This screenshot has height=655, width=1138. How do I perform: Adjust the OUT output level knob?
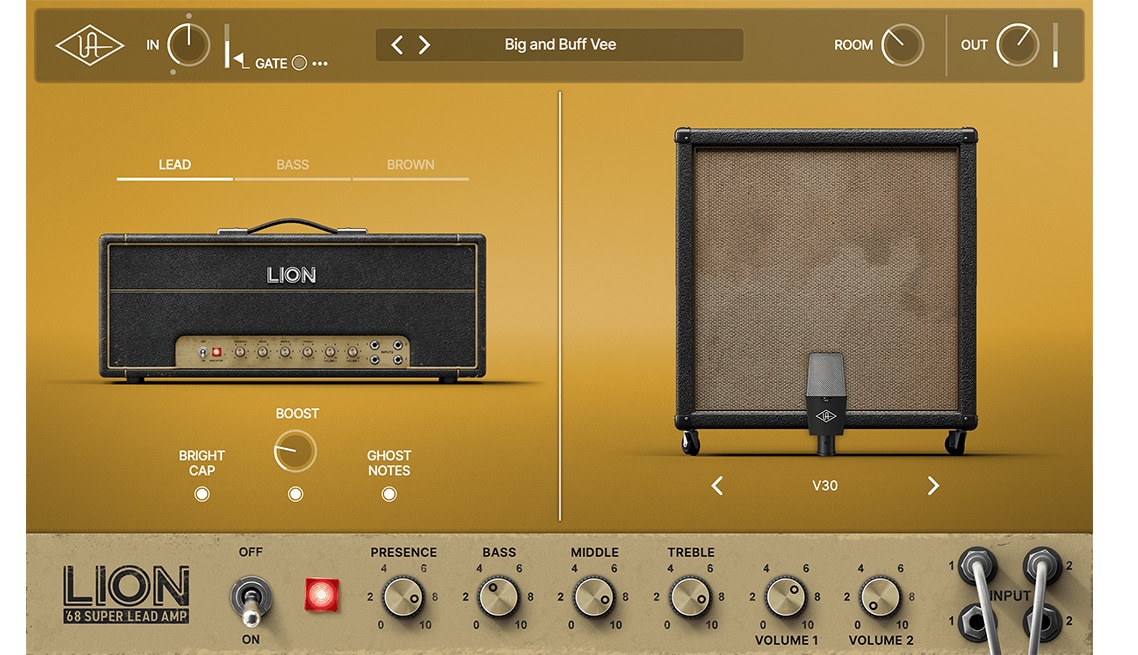[1018, 45]
